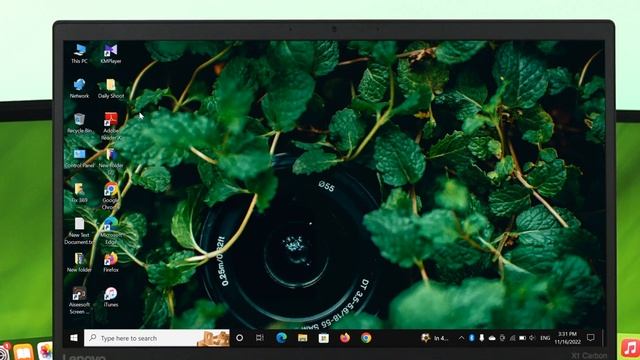This screenshot has height=360, width=640.
Task: Select the Daily Shoot folder
Action: (x=111, y=88)
